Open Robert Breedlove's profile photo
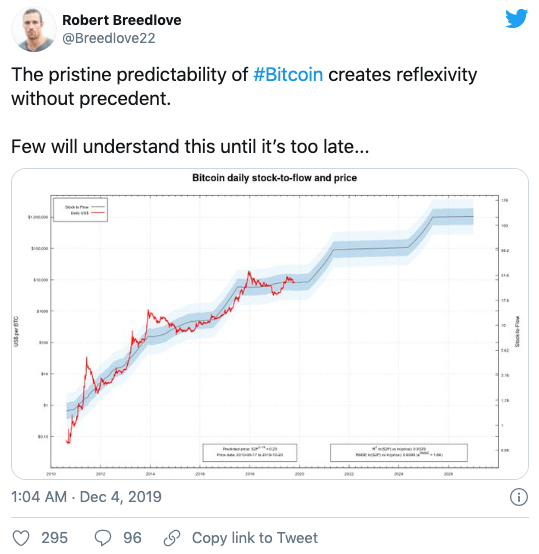539x554 pixels. click(x=34, y=29)
